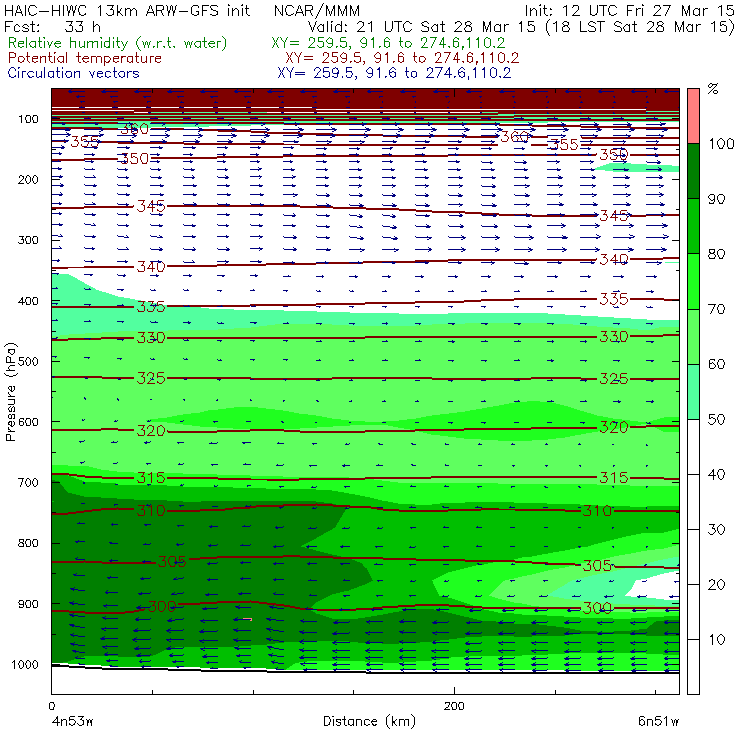Click the pressure axis '800' label
Image resolution: width=740 pixels, height=740 pixels.
pos(28,543)
